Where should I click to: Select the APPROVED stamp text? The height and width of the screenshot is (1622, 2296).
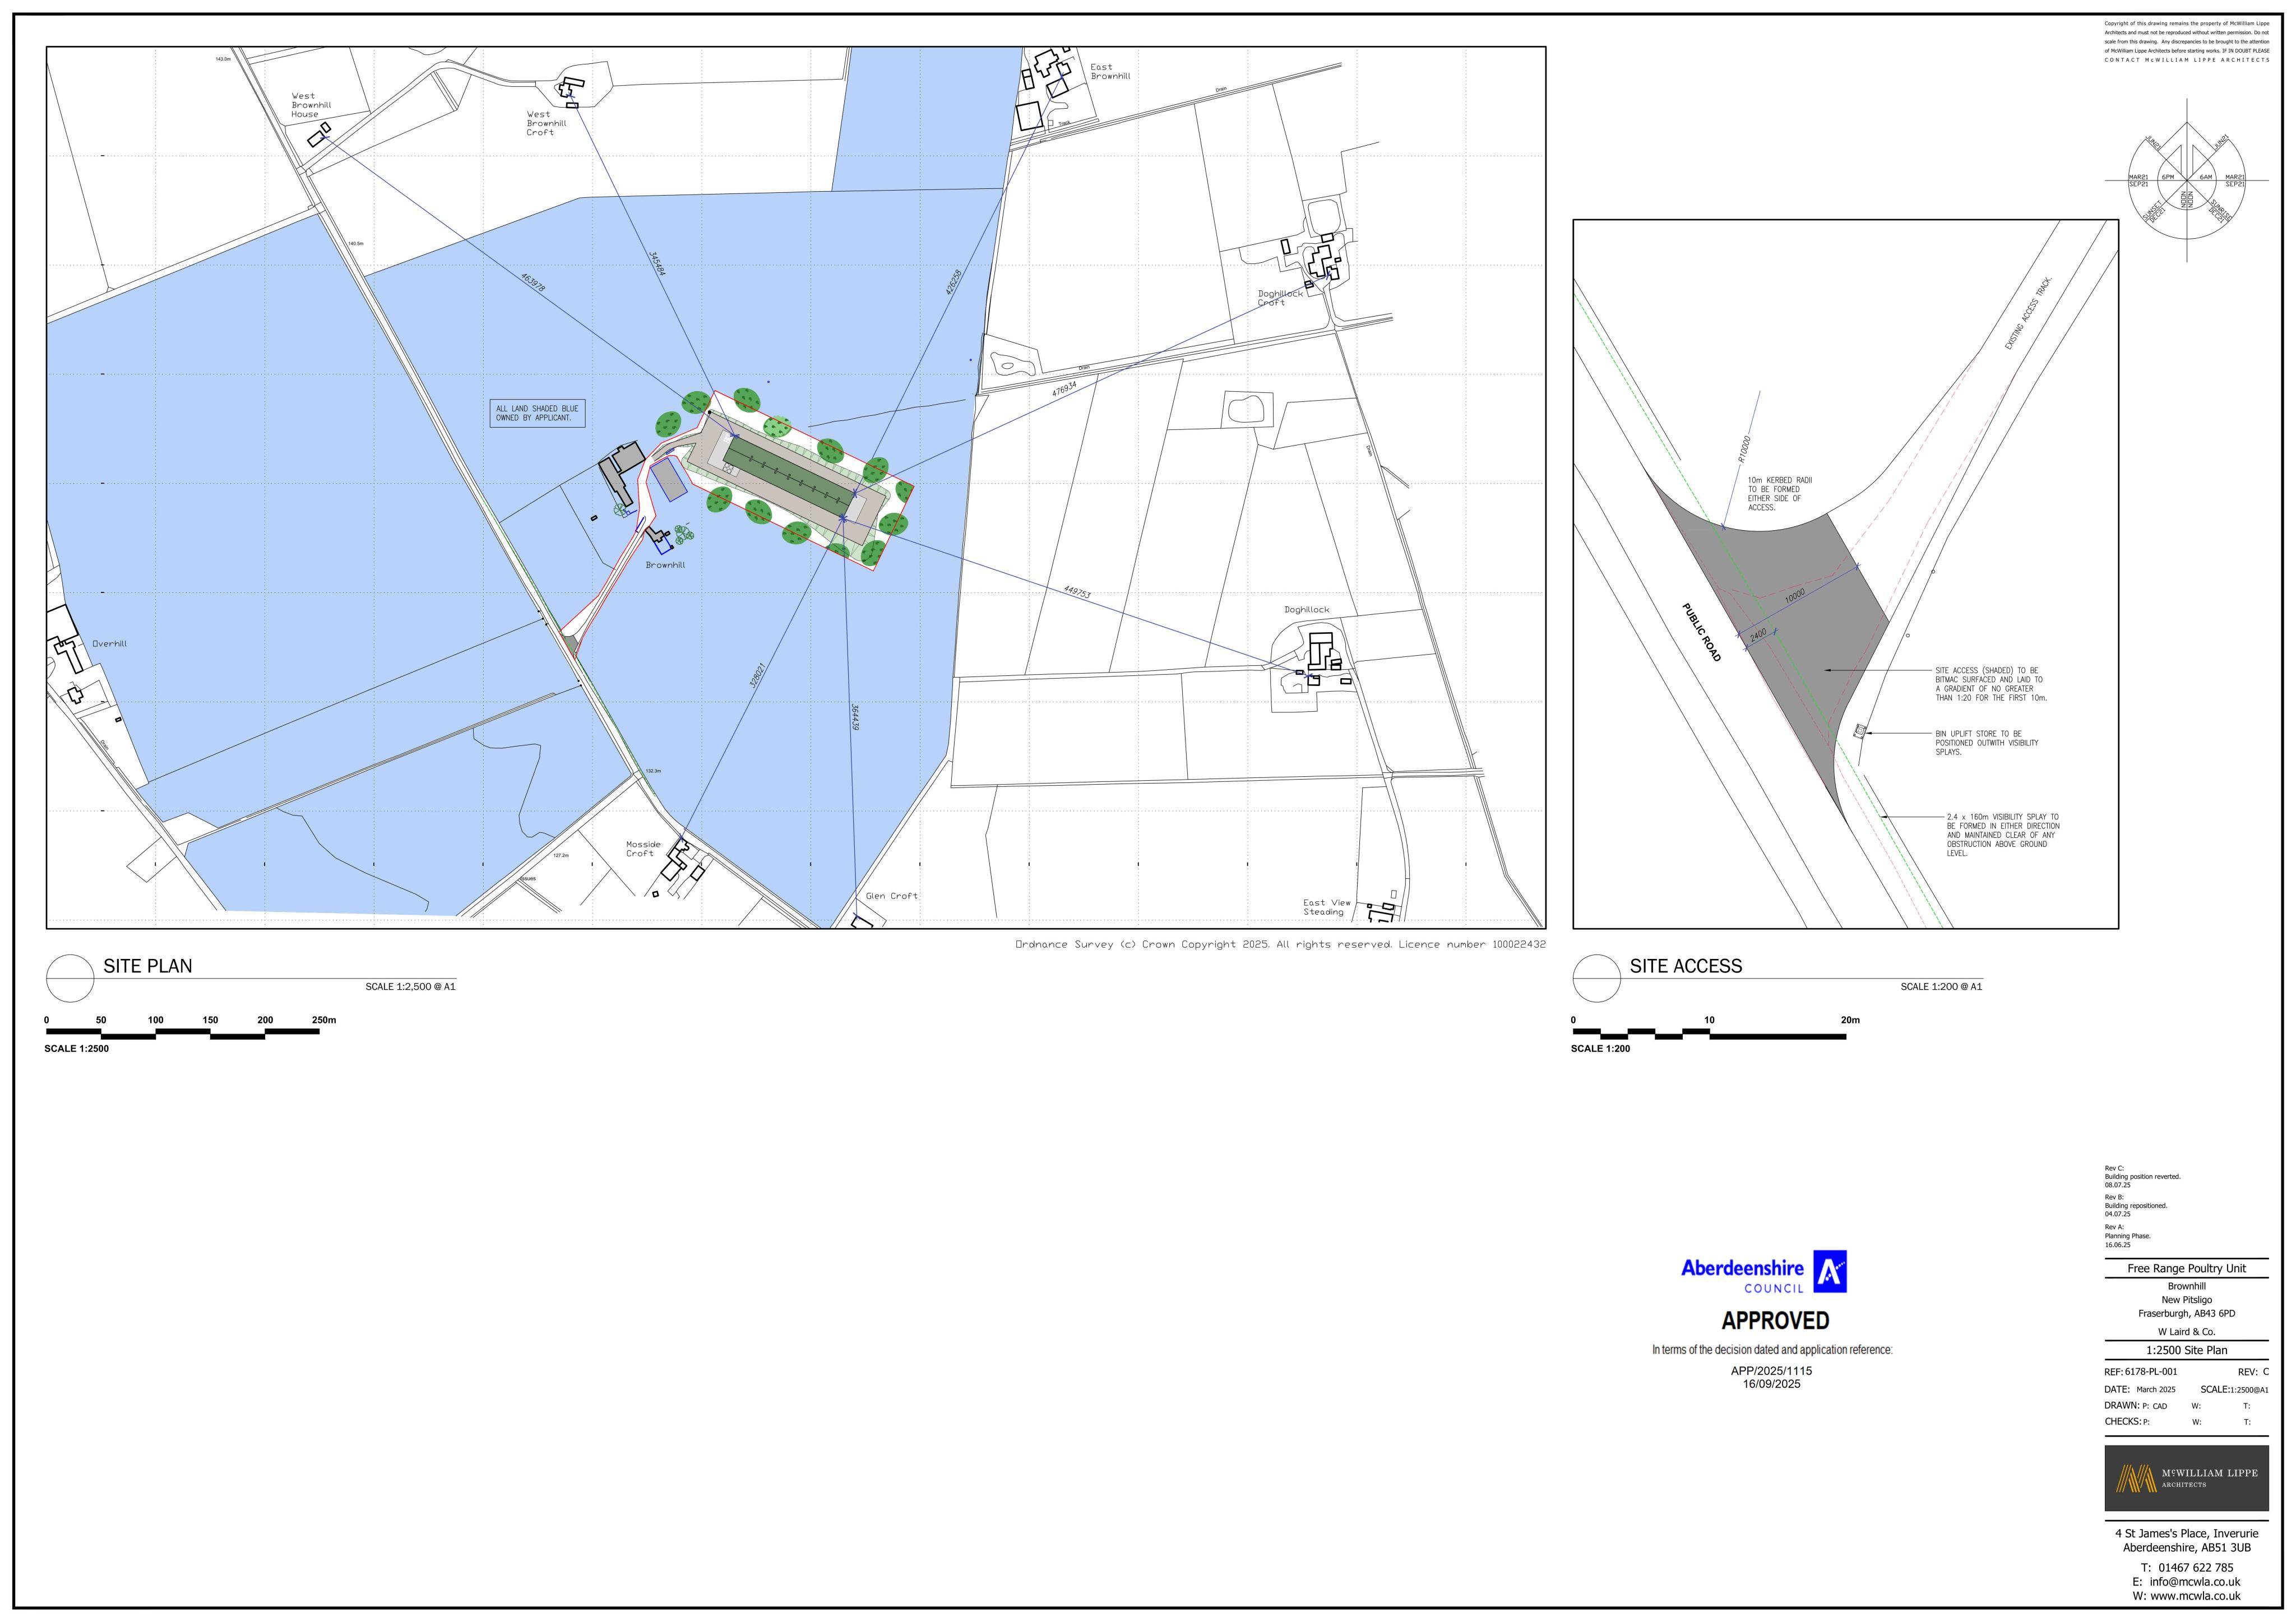click(1775, 1321)
